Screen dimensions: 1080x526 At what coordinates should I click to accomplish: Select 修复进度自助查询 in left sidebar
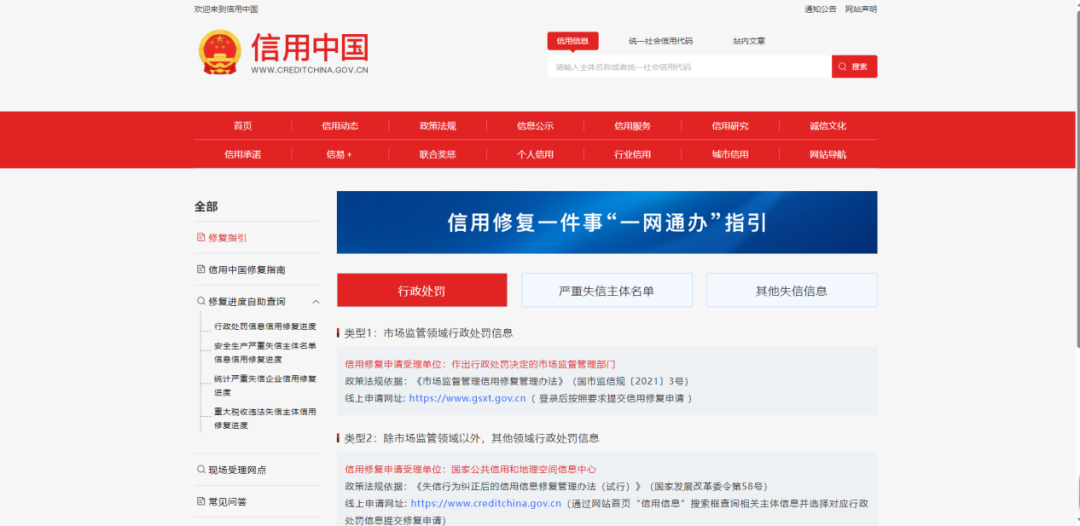click(x=247, y=302)
